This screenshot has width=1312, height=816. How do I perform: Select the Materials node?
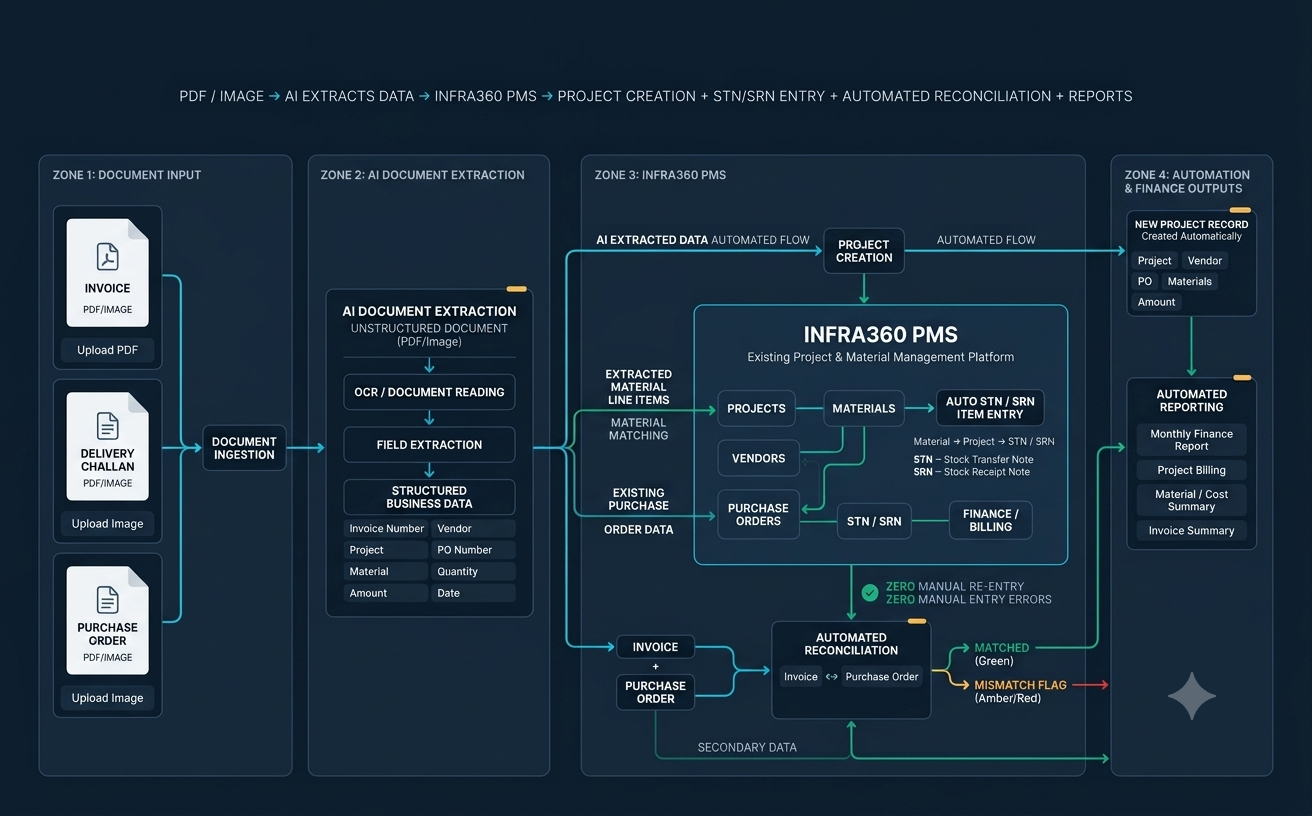click(864, 408)
